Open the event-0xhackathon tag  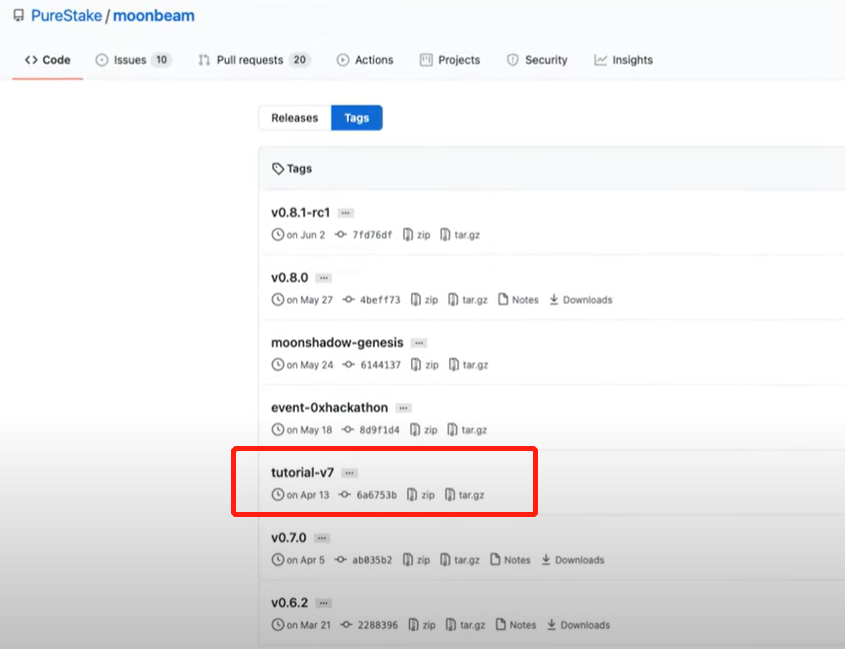(x=329, y=408)
